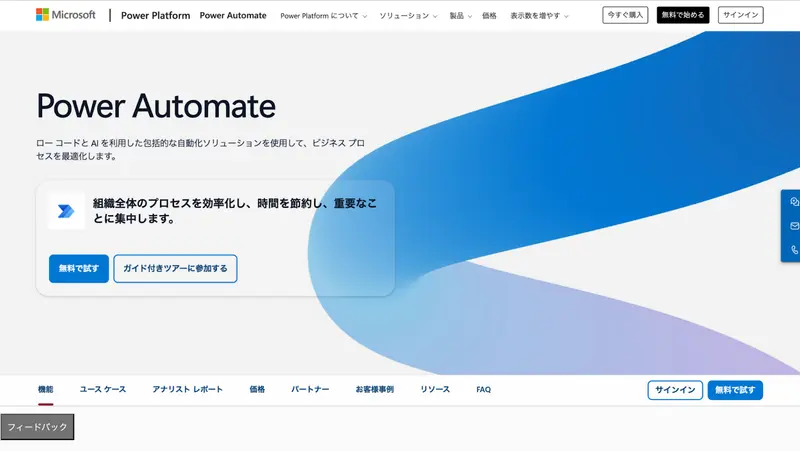Open 価格 in the top navigation
This screenshot has height=451, width=800.
point(489,16)
